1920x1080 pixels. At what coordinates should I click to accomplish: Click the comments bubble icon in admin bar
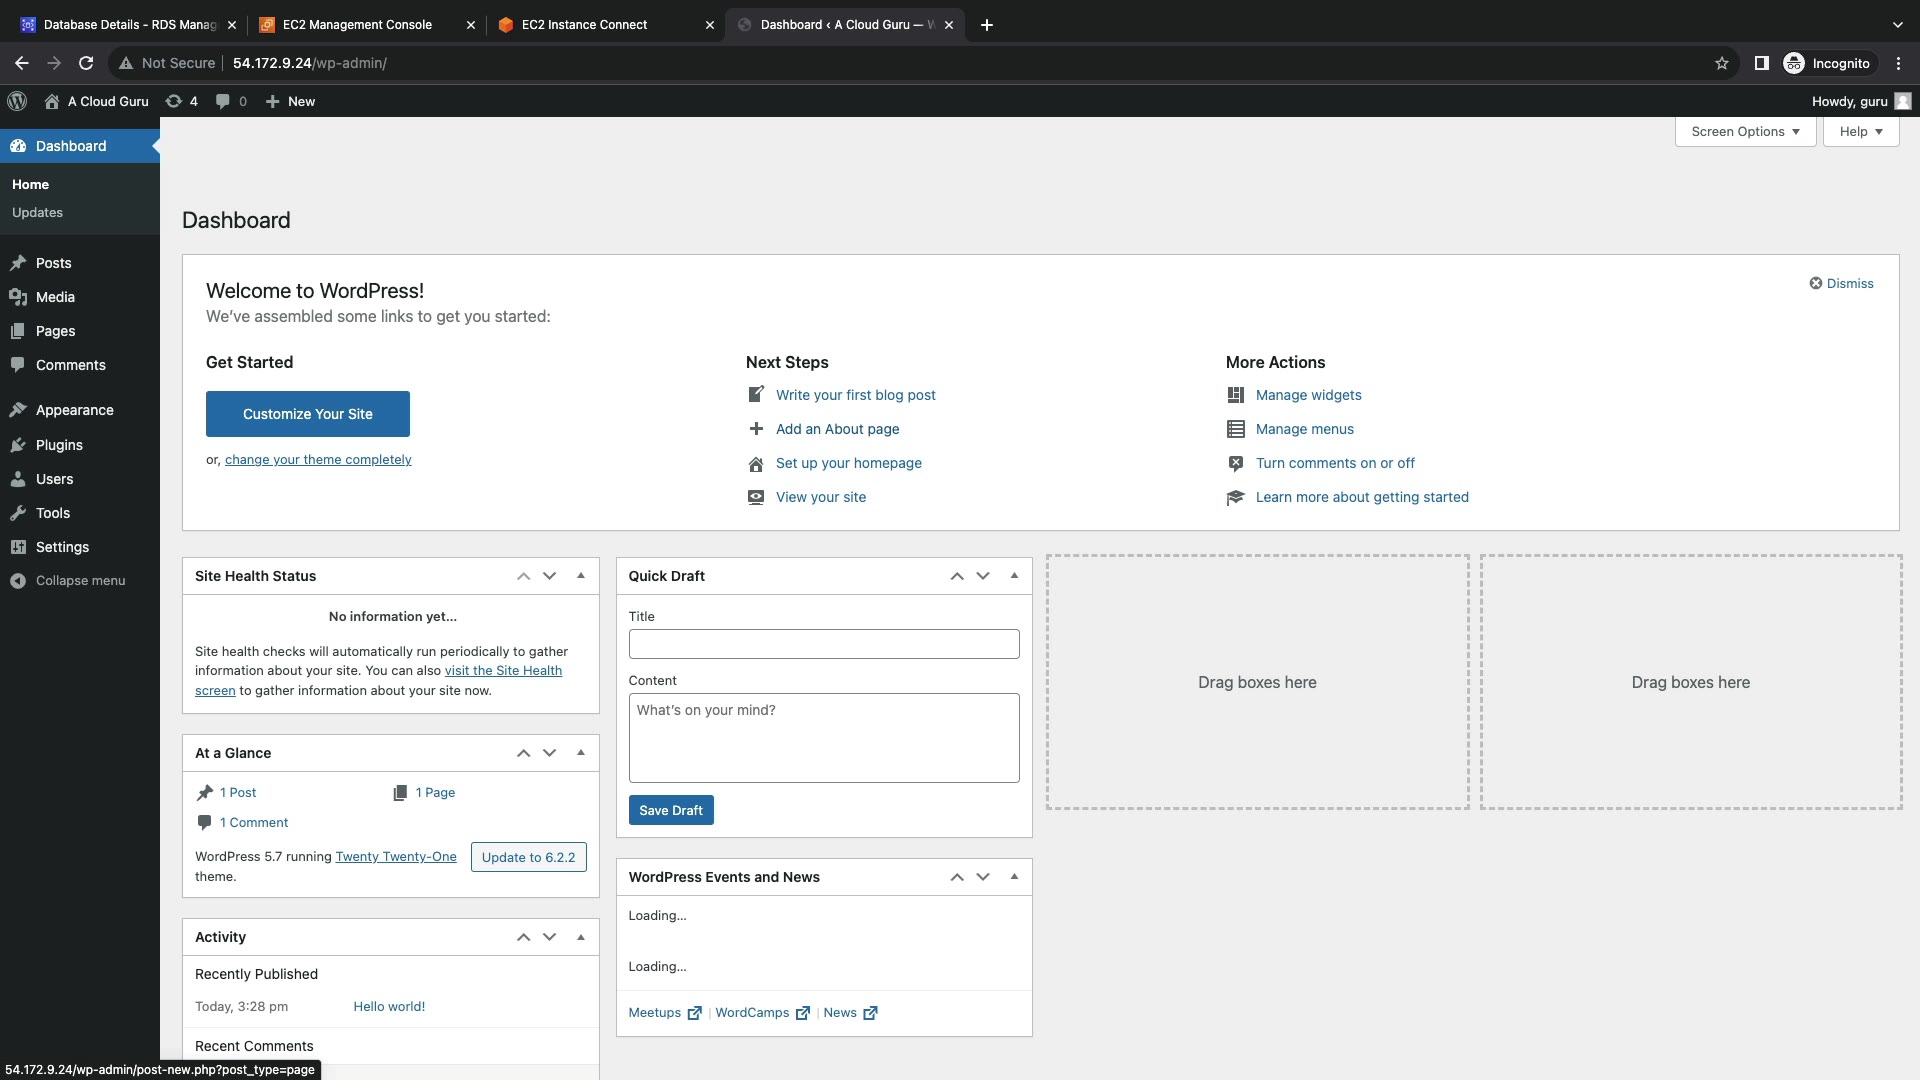pos(223,101)
